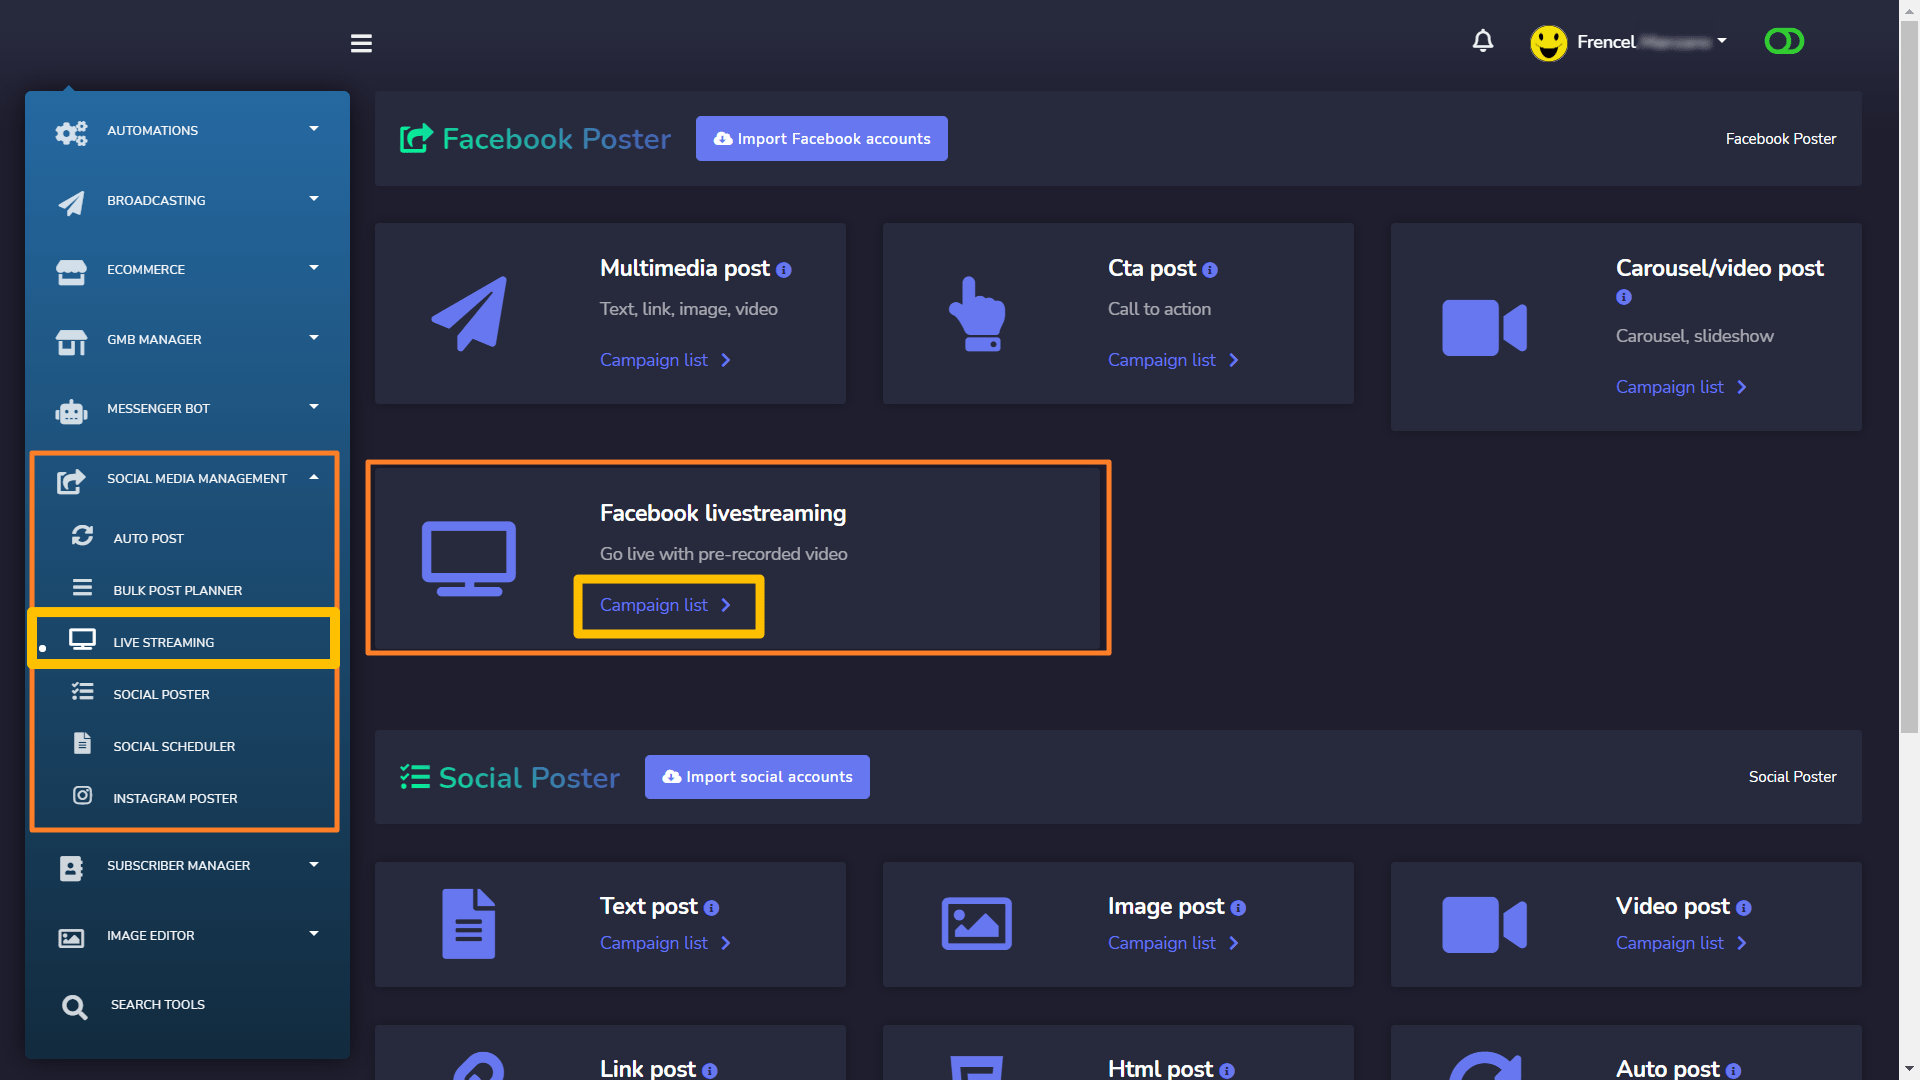Click the Instagram Poster icon
Image resolution: width=1920 pixels, height=1080 pixels.
coord(82,796)
